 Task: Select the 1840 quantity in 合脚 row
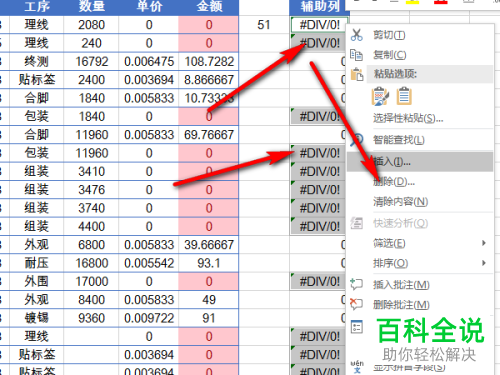click(x=91, y=98)
